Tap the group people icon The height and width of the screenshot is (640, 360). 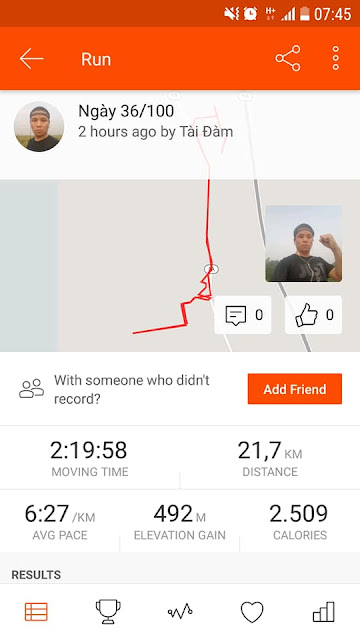(x=31, y=389)
